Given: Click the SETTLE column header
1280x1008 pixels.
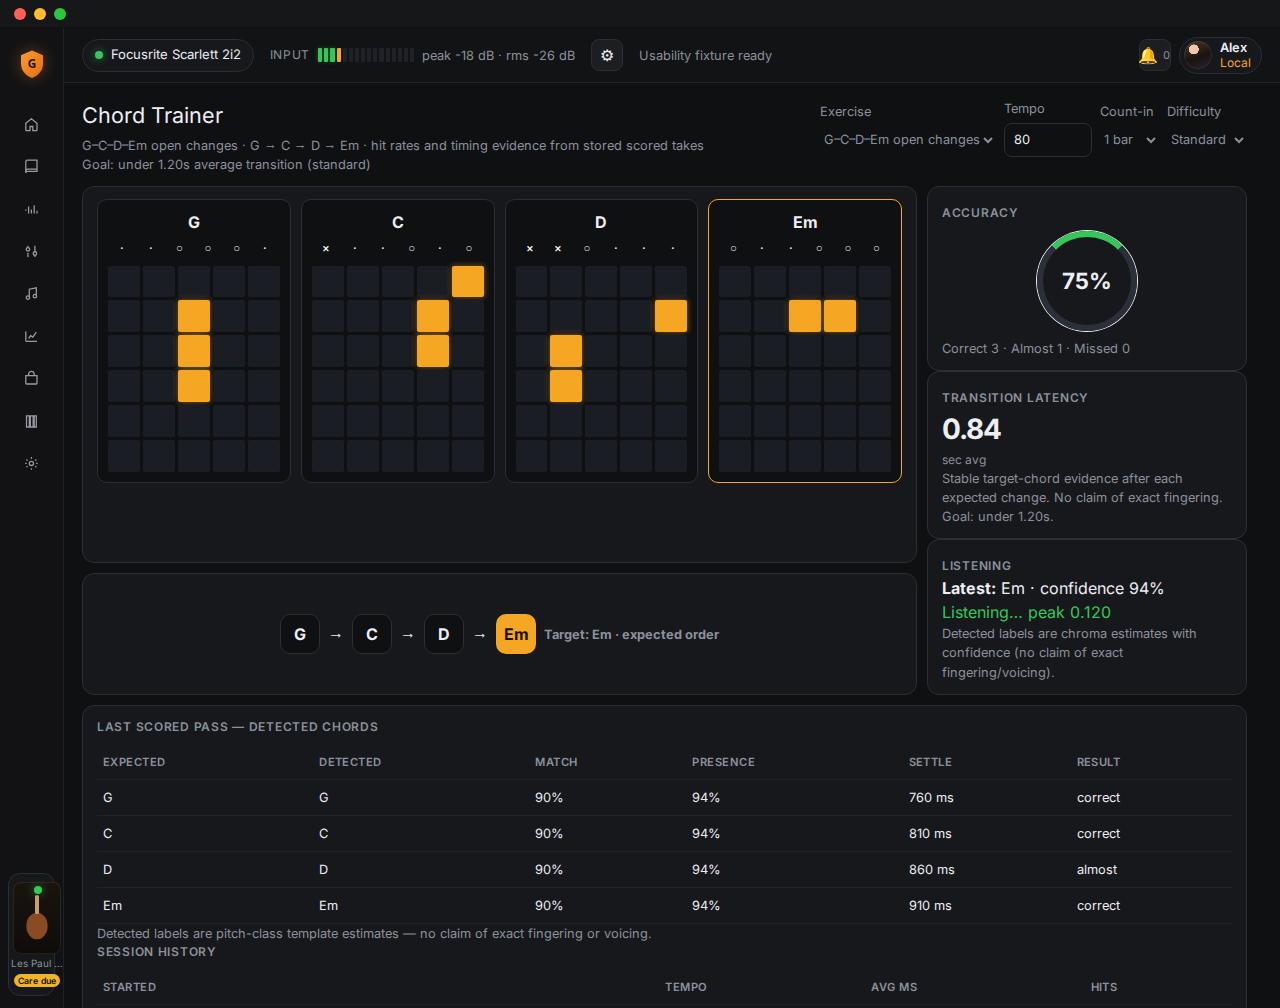Looking at the screenshot, I should [x=930, y=762].
